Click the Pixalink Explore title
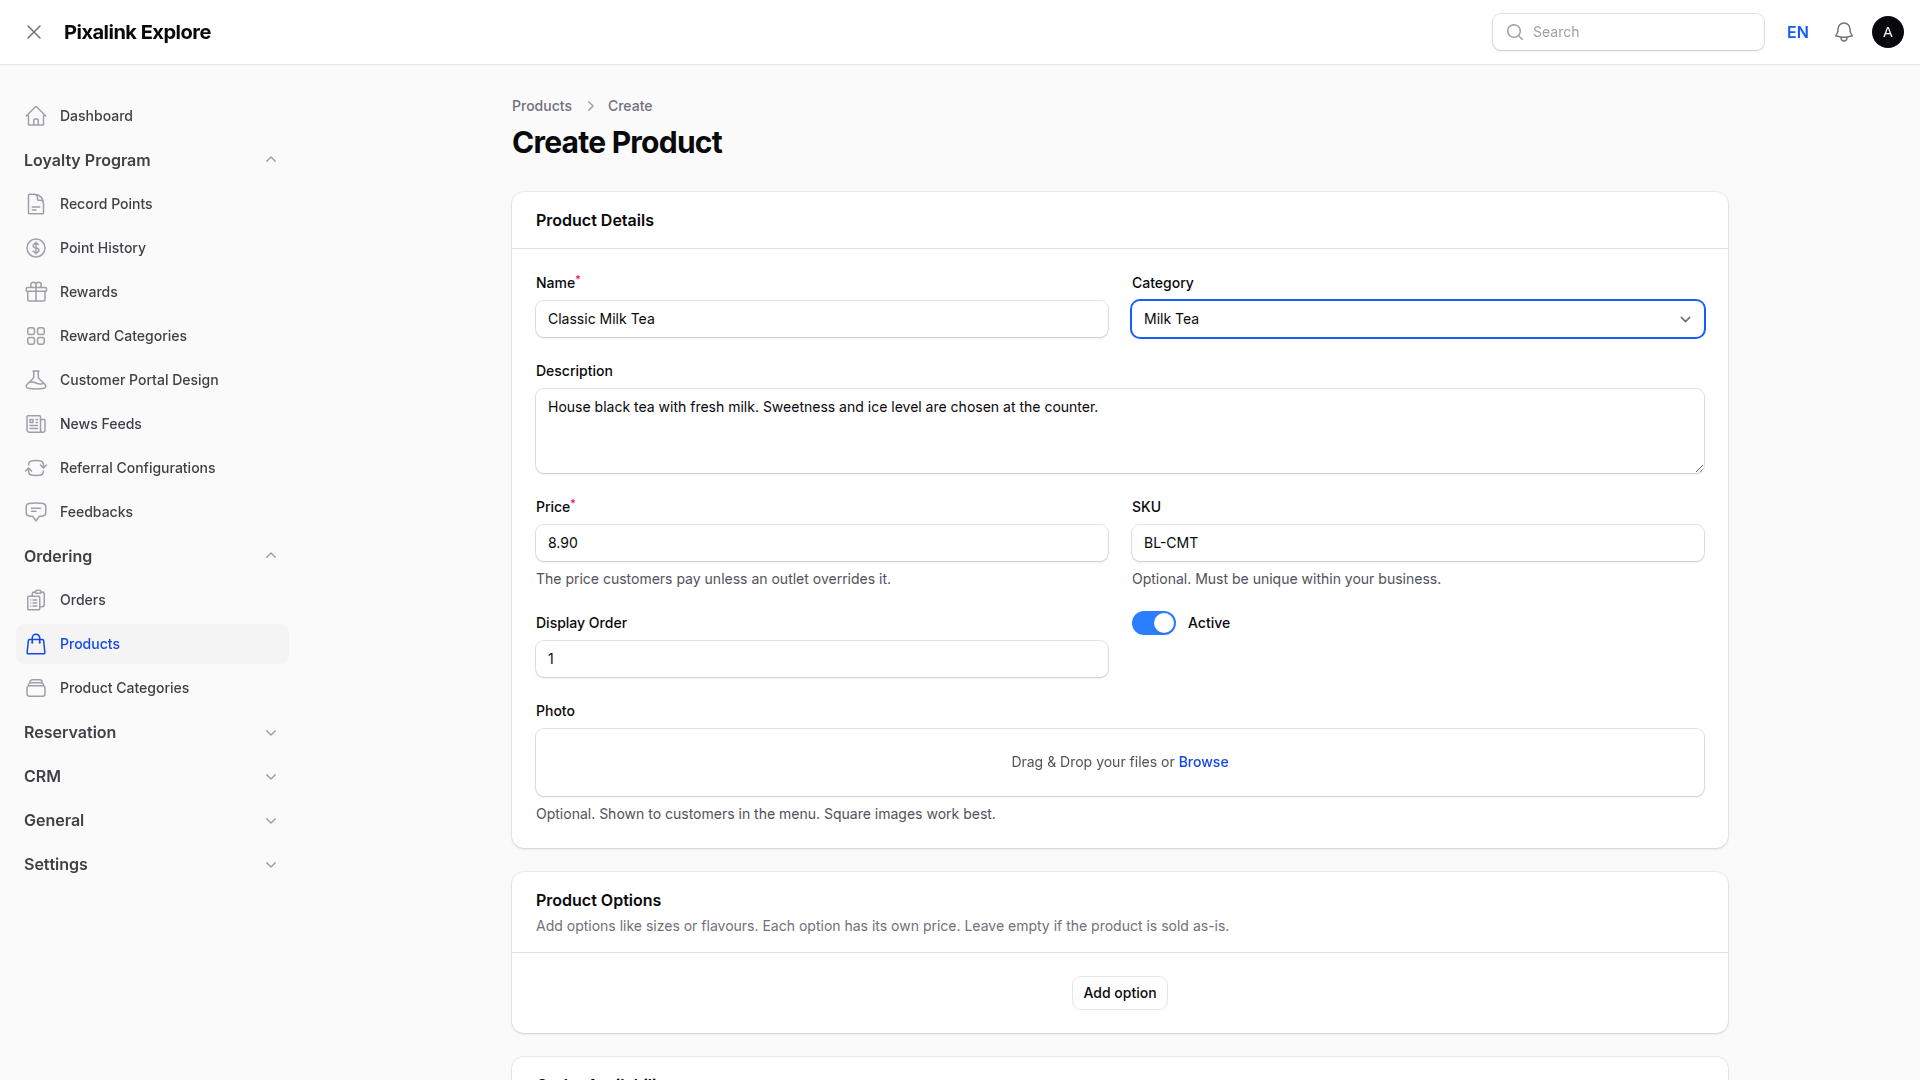The width and height of the screenshot is (1920, 1080). [137, 32]
